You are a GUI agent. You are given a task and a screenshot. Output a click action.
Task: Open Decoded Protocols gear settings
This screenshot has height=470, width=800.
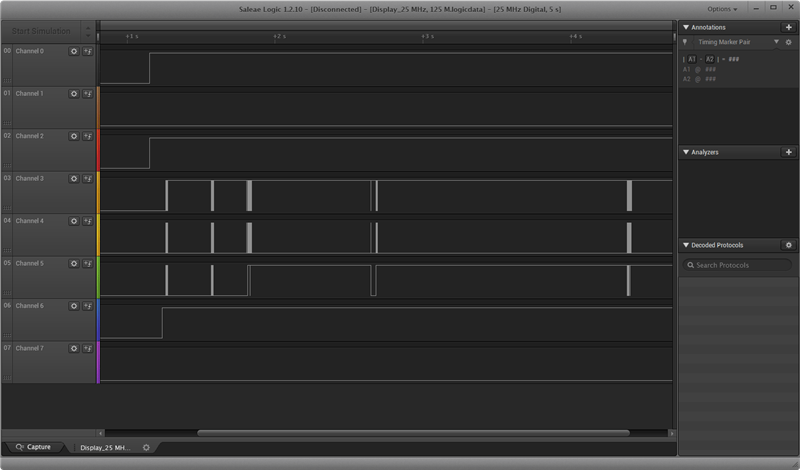[788, 245]
